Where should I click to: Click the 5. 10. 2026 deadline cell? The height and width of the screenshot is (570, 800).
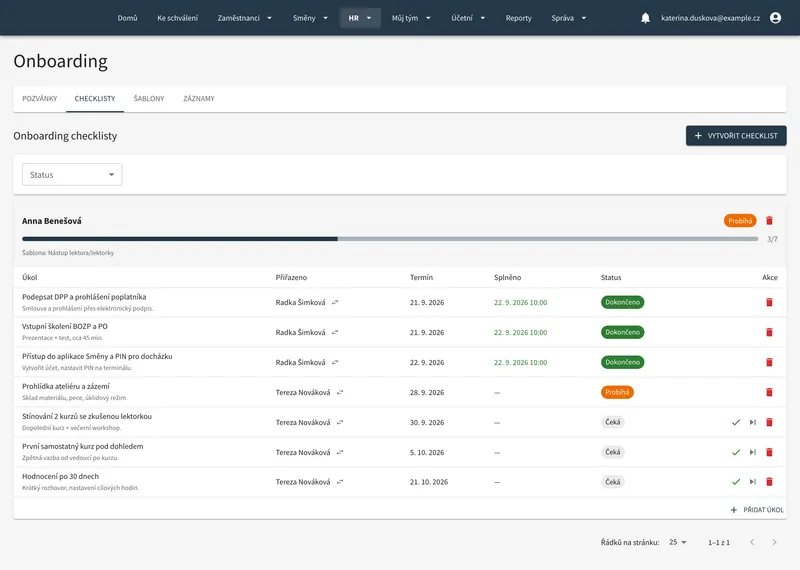click(427, 452)
